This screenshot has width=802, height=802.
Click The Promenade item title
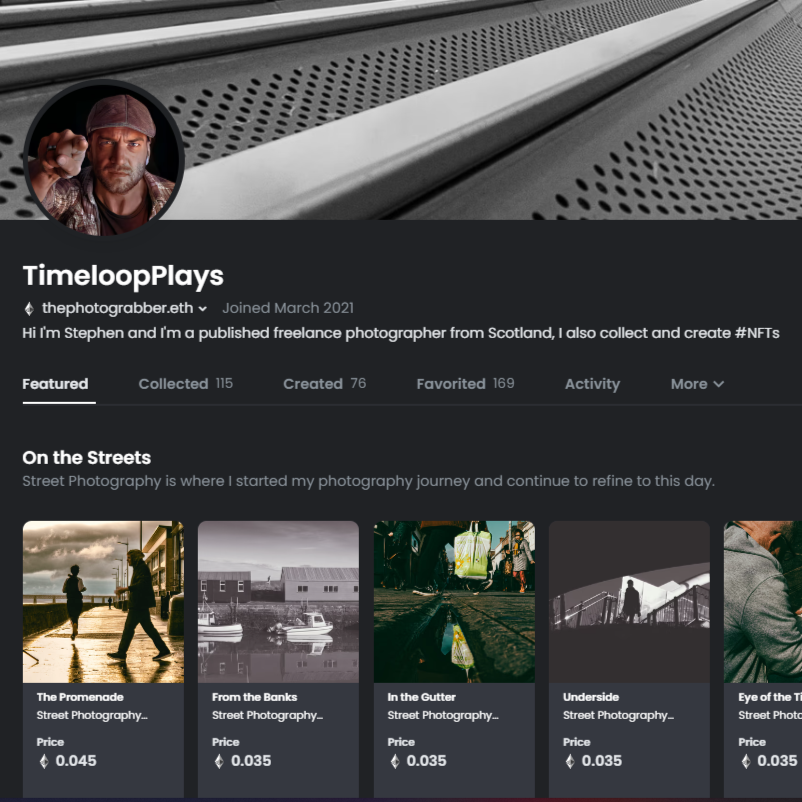pos(80,697)
